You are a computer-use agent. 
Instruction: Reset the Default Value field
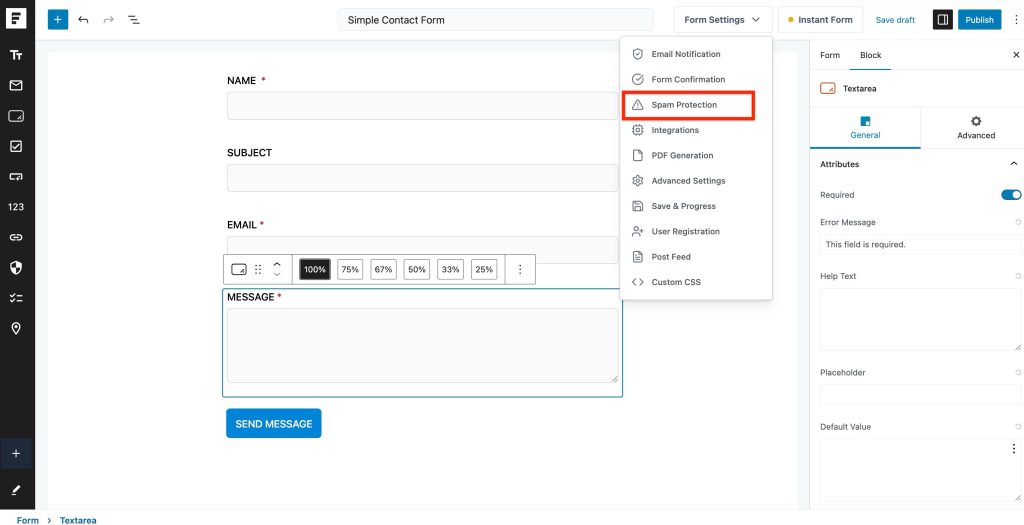click(x=1017, y=427)
